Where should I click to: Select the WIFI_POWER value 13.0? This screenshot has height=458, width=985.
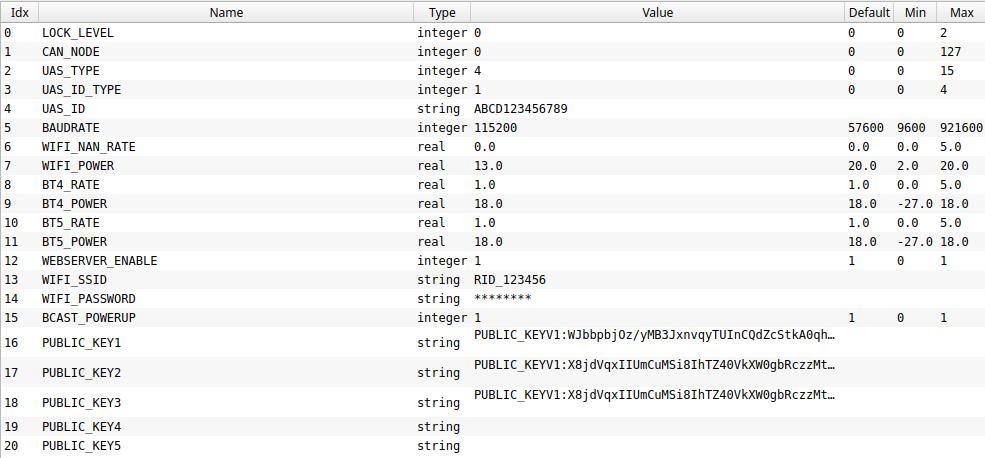(488, 166)
